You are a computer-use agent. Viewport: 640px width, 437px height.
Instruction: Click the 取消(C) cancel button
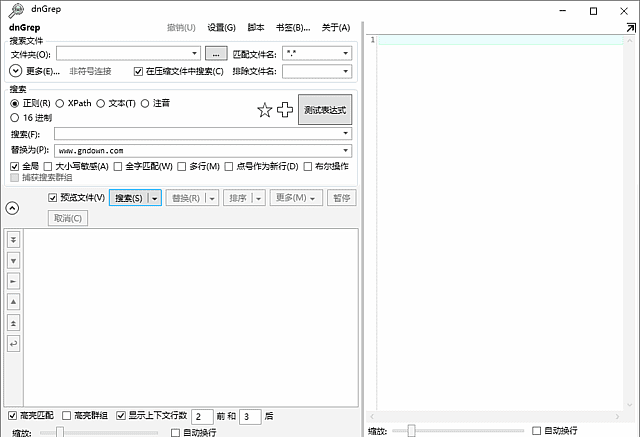(x=68, y=218)
